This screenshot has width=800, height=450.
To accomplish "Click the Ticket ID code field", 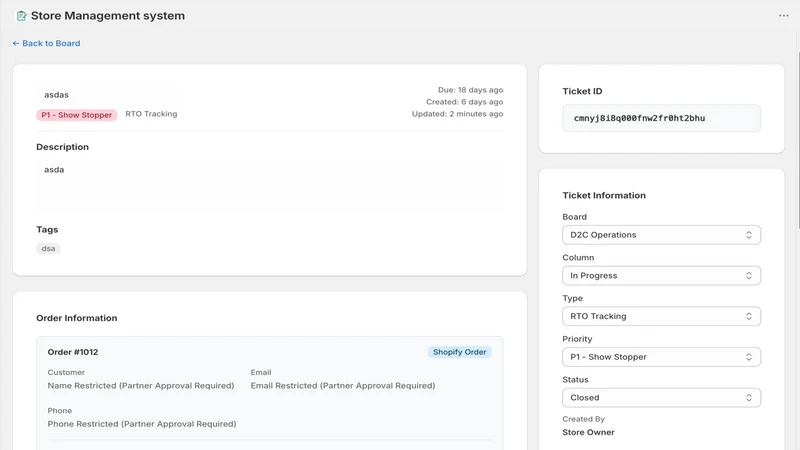I will [661, 118].
